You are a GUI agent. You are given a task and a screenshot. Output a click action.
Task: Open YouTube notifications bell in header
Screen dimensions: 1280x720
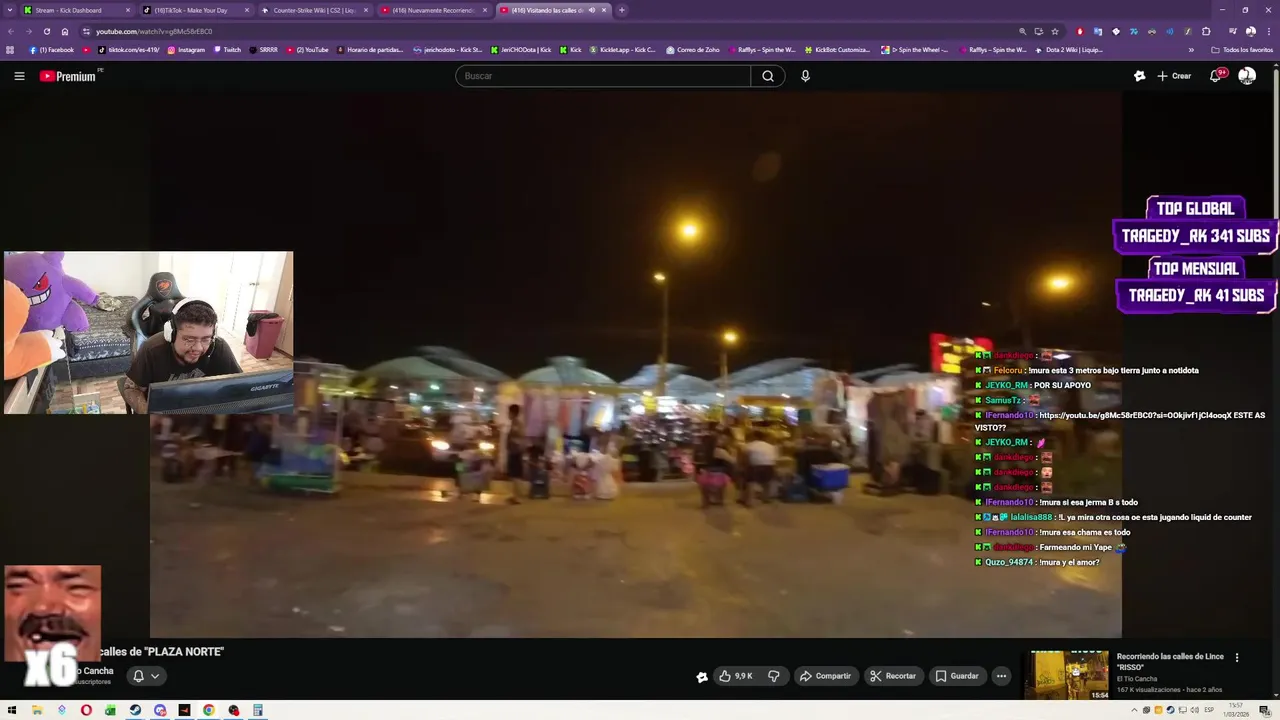tap(1217, 76)
